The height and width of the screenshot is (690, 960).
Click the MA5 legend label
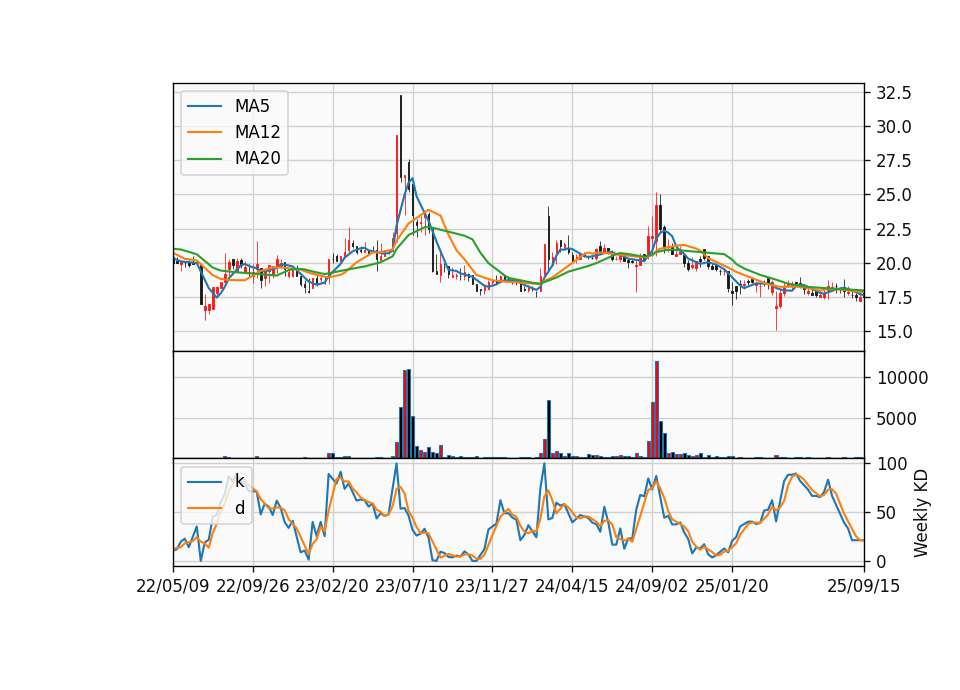tap(252, 106)
